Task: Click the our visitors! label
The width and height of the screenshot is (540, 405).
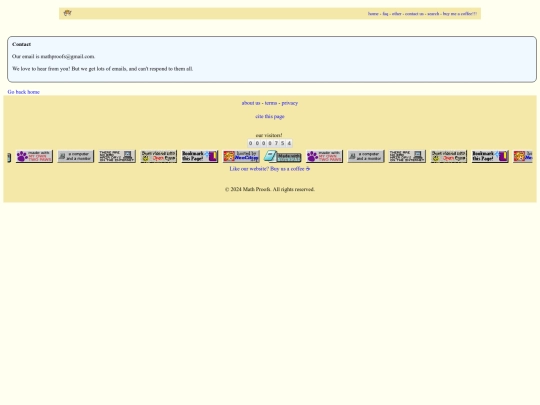Action: pyautogui.click(x=269, y=135)
